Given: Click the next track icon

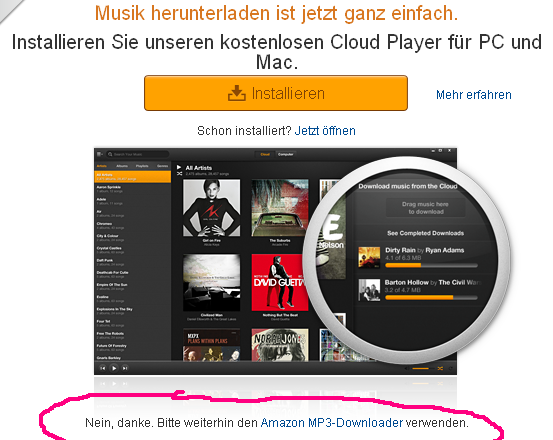Looking at the screenshot, I should (x=125, y=368).
